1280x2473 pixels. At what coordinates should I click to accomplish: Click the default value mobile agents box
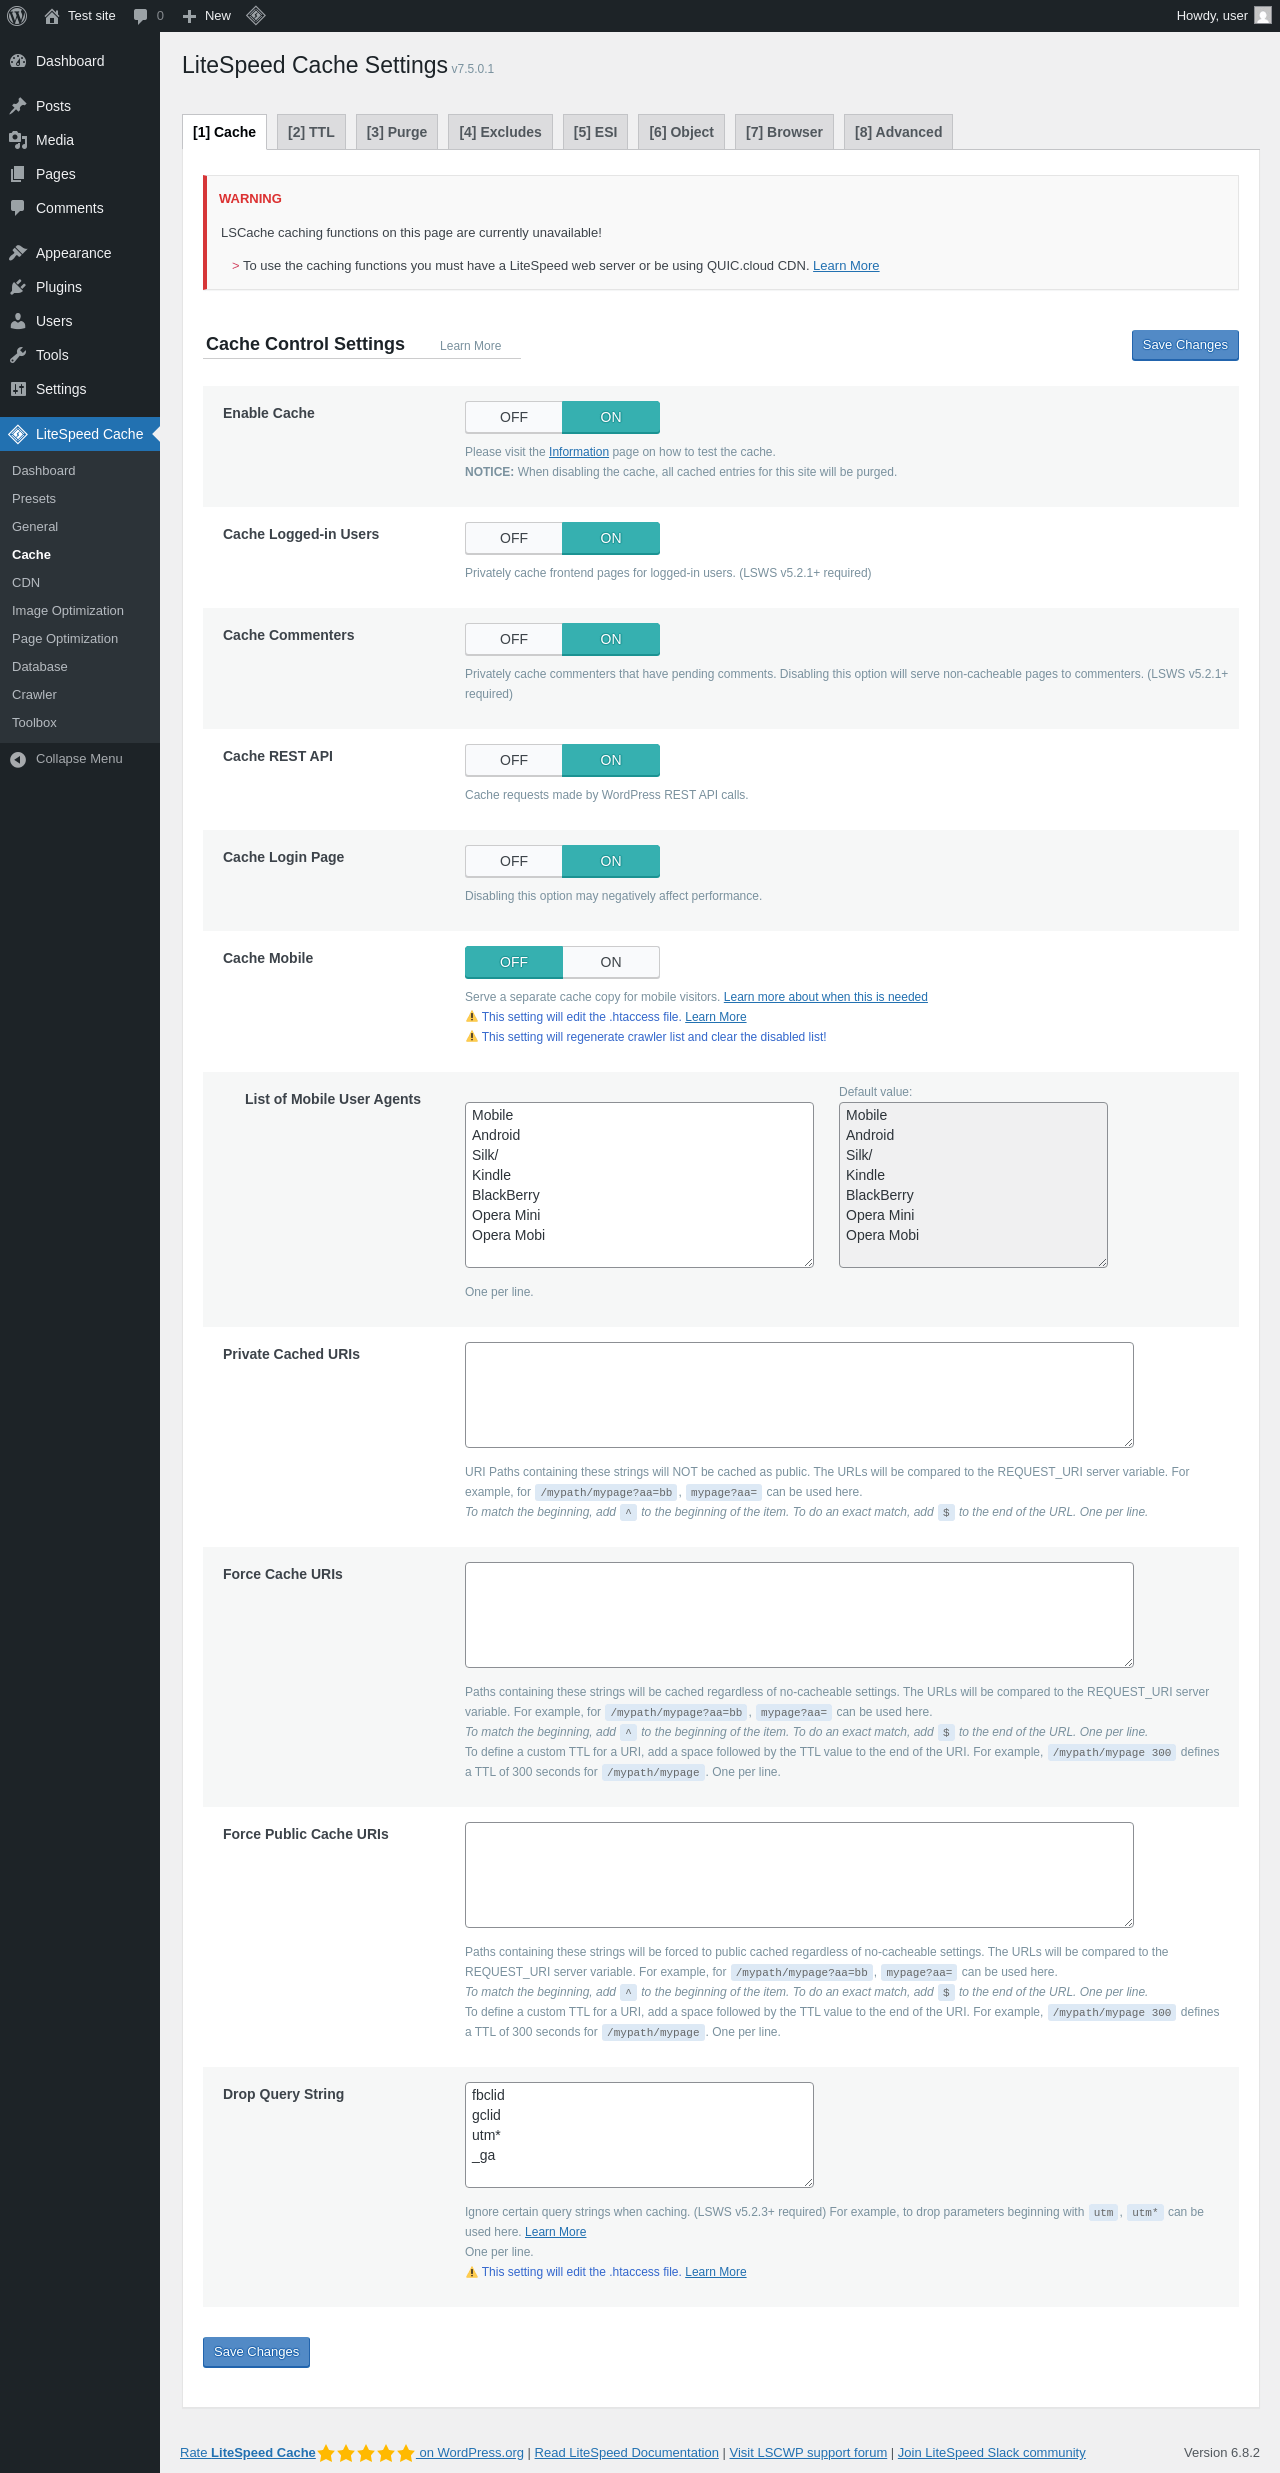[x=973, y=1185]
